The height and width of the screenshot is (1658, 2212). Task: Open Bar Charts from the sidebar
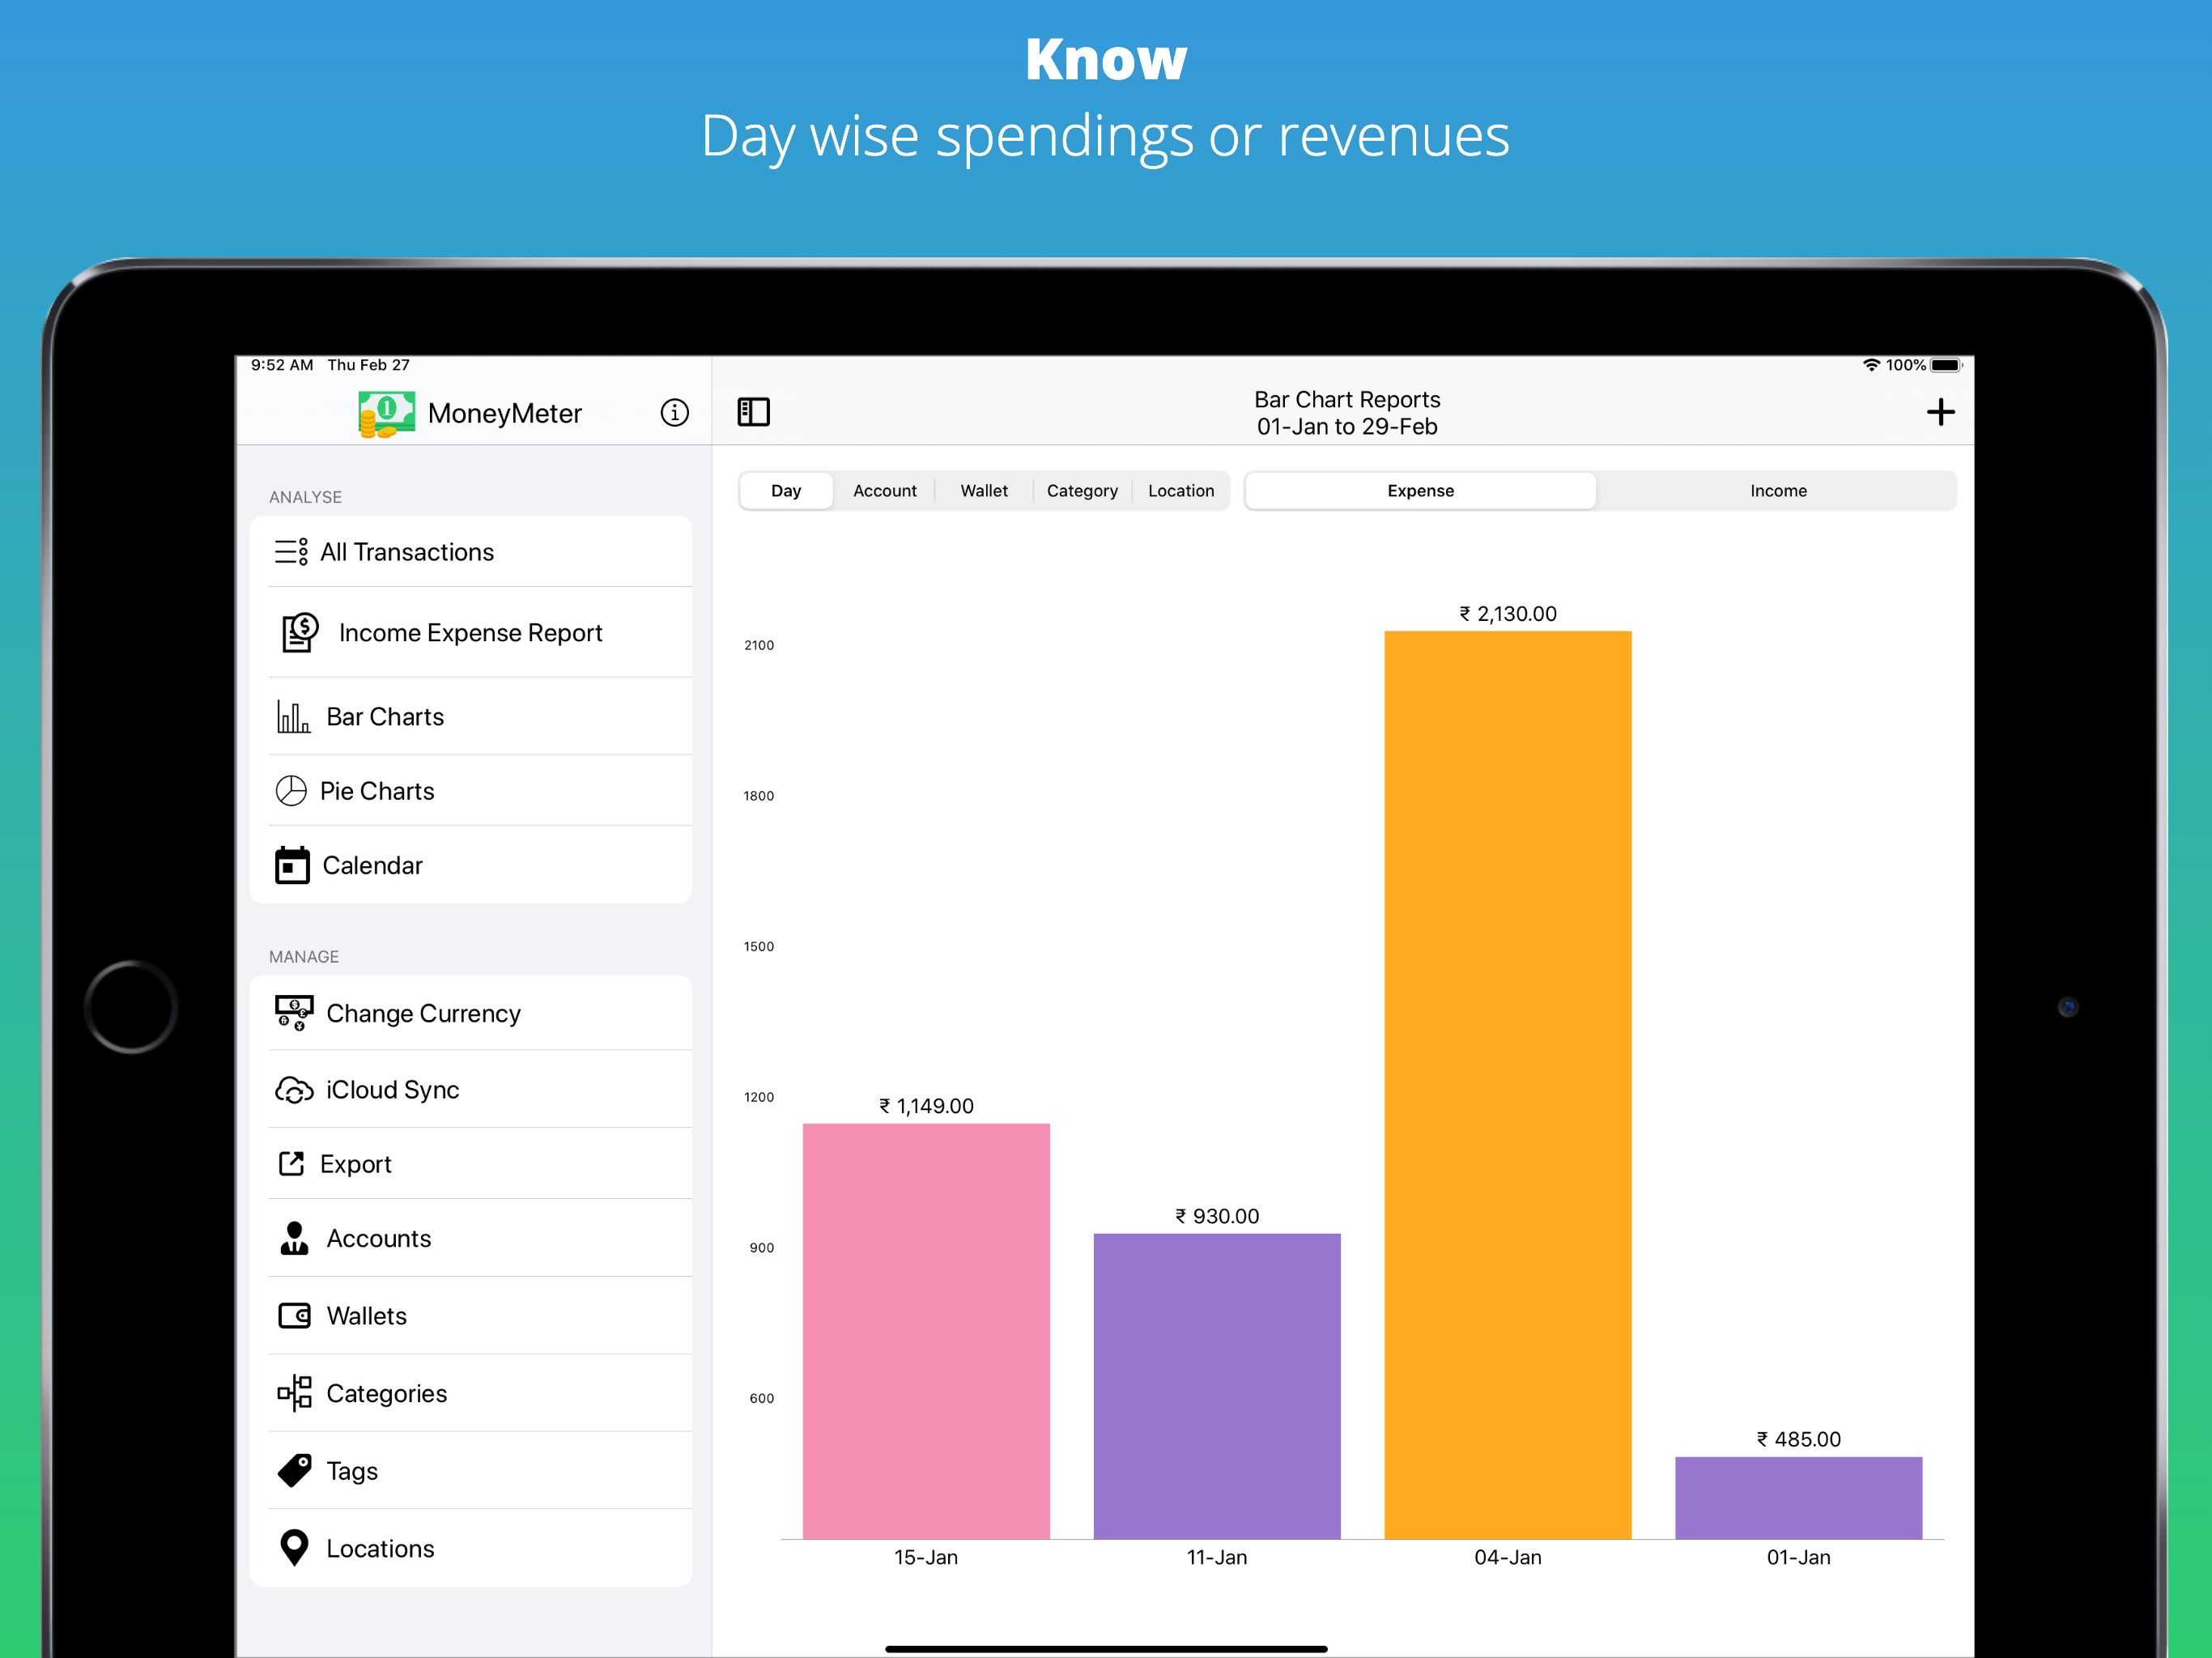[385, 716]
